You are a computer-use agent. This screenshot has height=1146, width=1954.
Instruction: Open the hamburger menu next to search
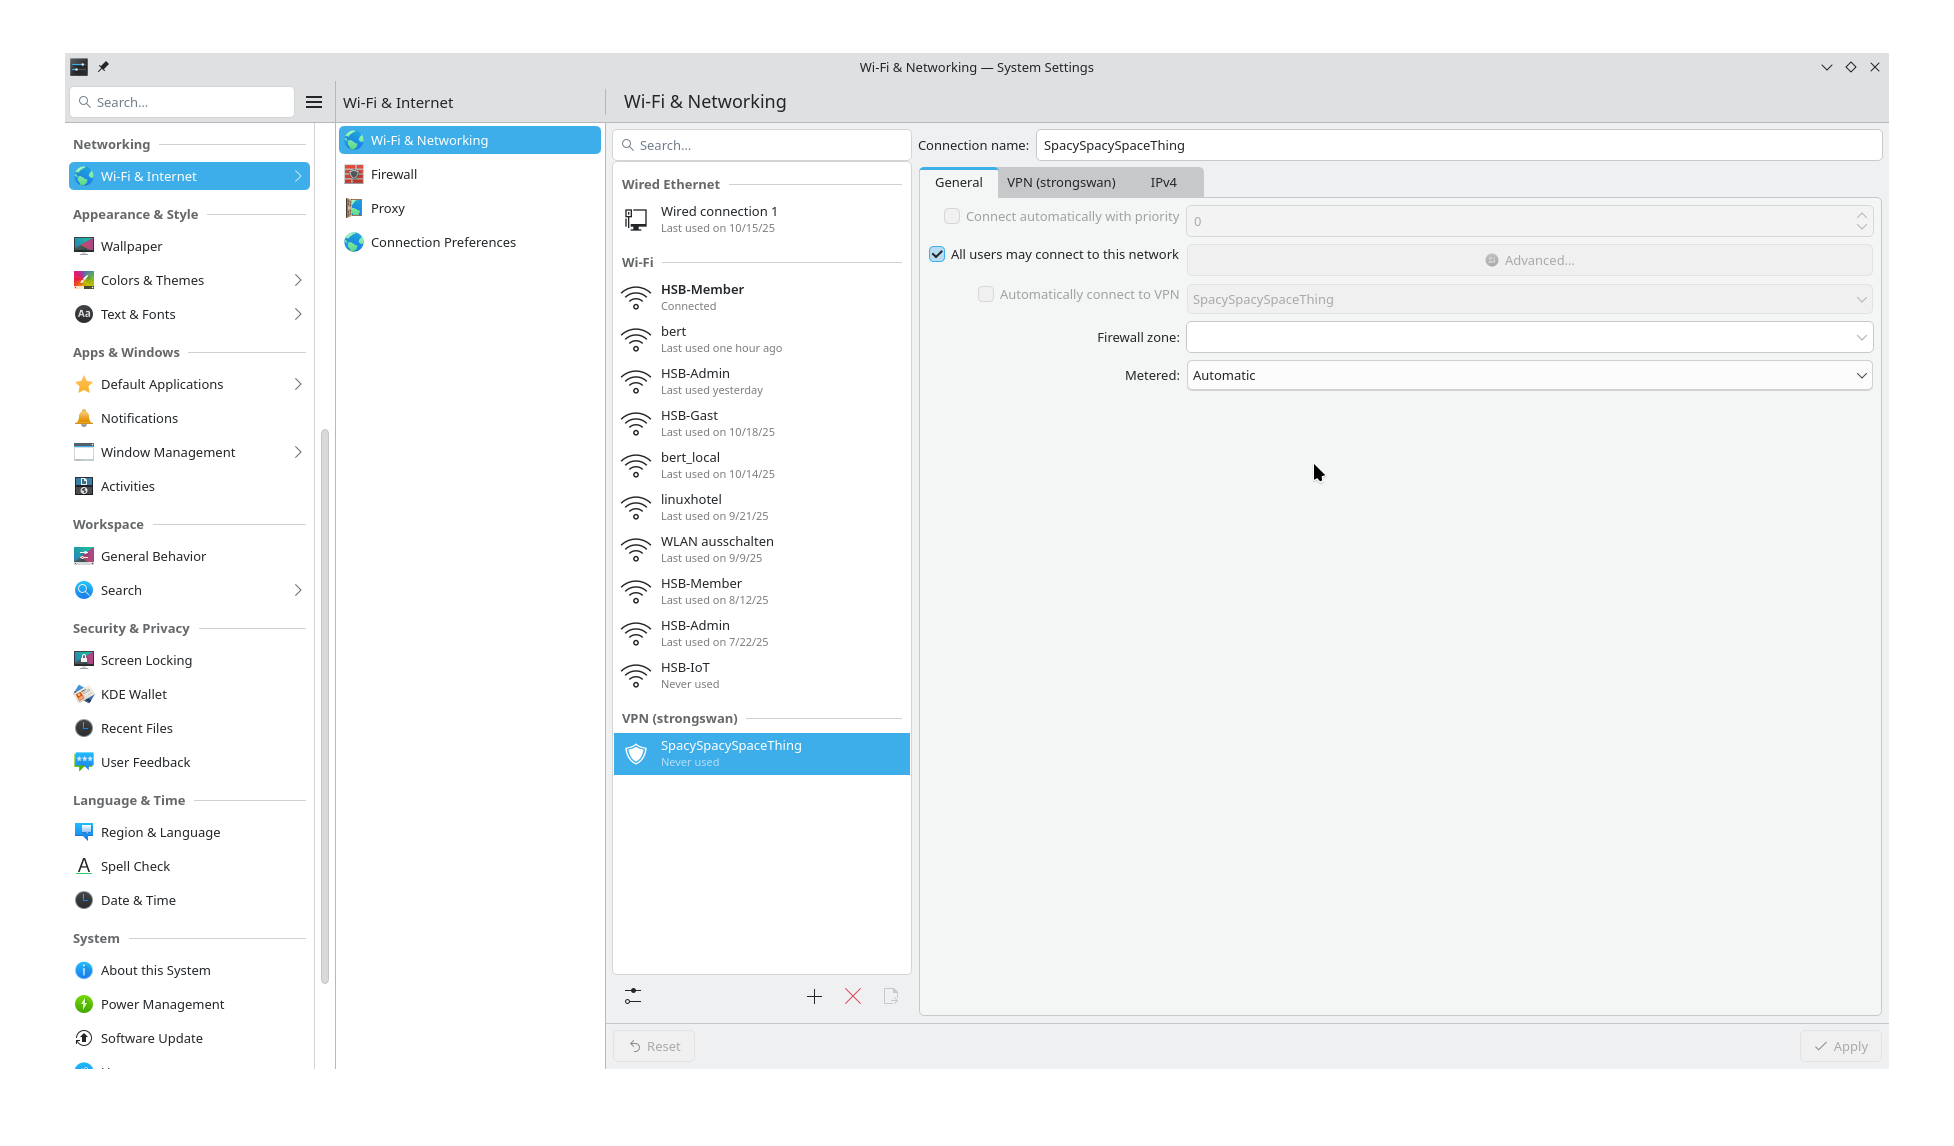coord(314,102)
